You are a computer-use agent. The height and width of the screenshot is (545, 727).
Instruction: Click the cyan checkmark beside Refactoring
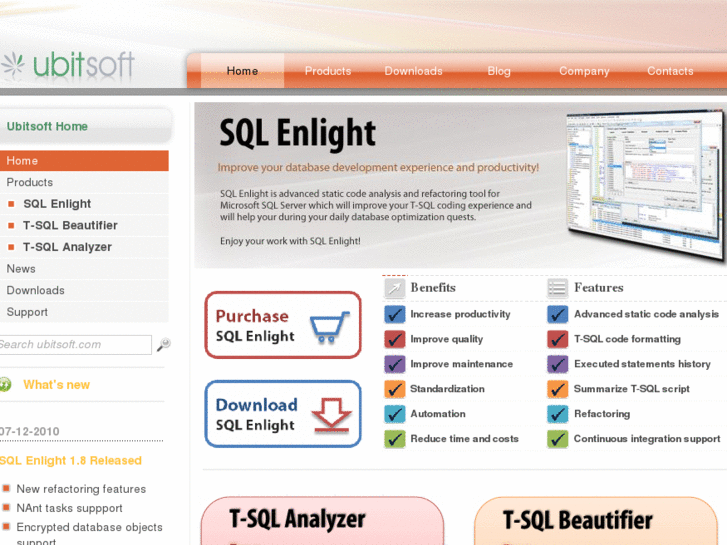[557, 414]
